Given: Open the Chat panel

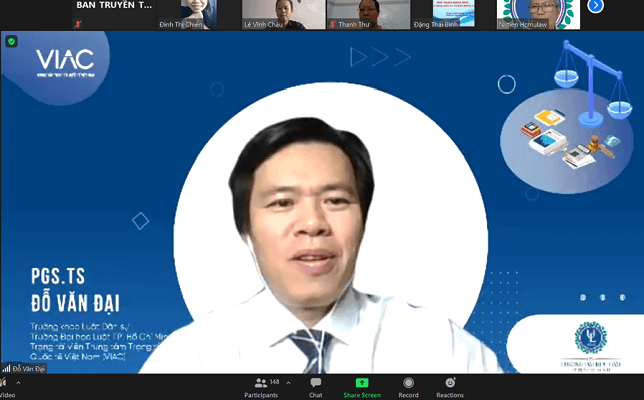Looking at the screenshot, I should (315, 388).
